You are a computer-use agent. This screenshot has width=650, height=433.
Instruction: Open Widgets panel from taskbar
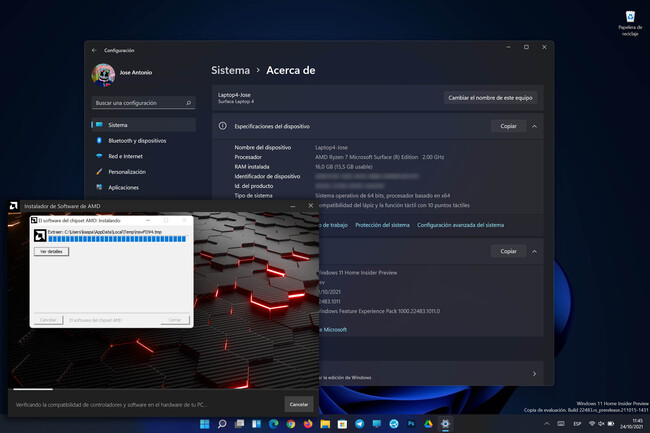pos(256,424)
